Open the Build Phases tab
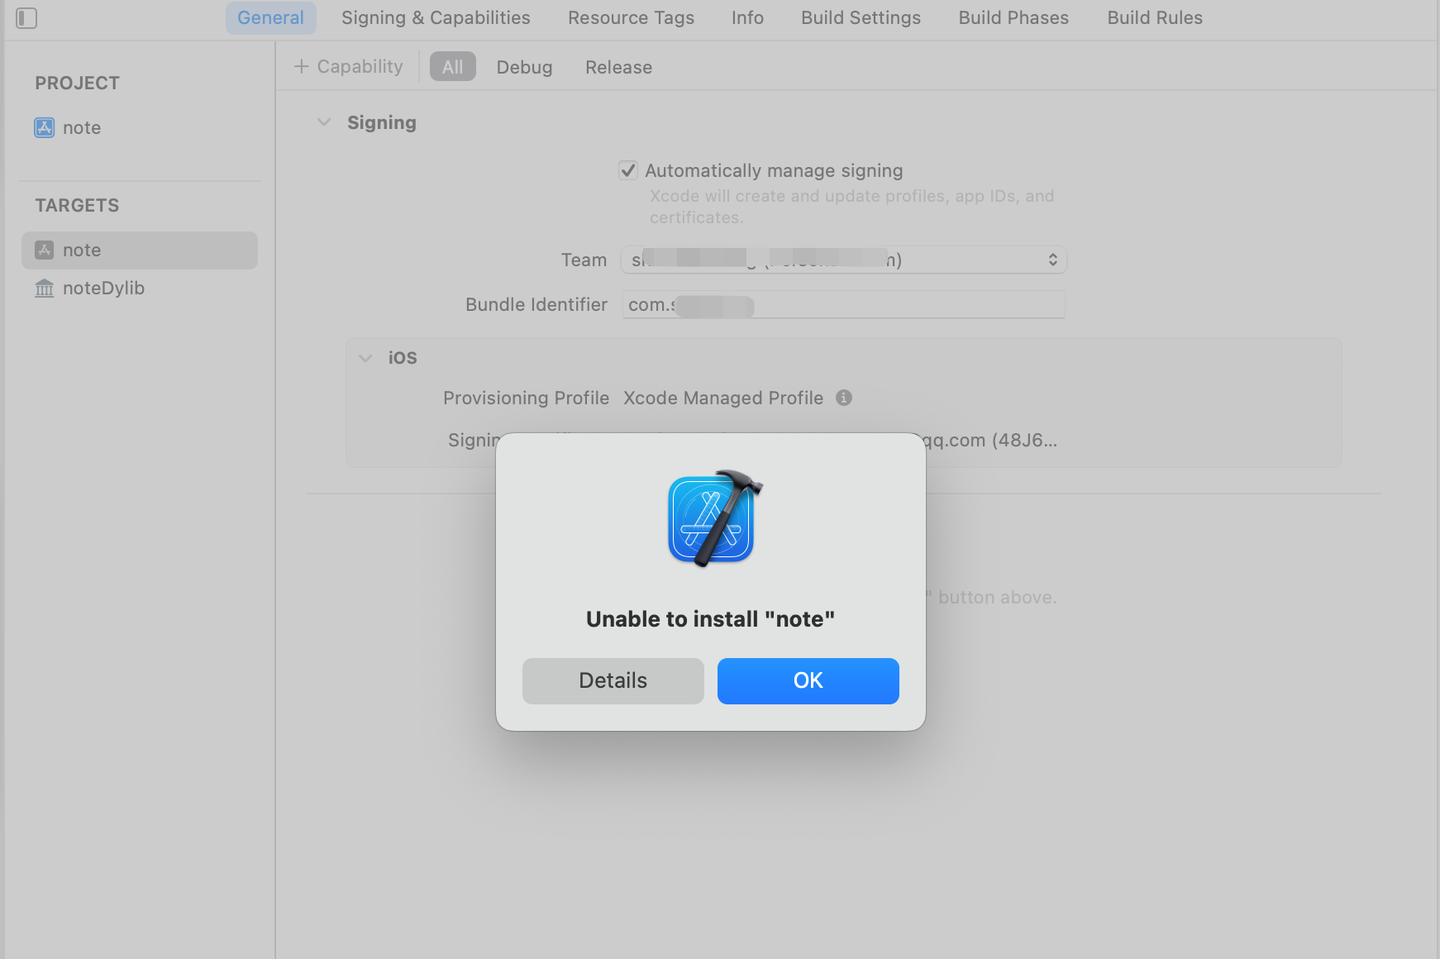The image size is (1440, 959). pos(1013,17)
